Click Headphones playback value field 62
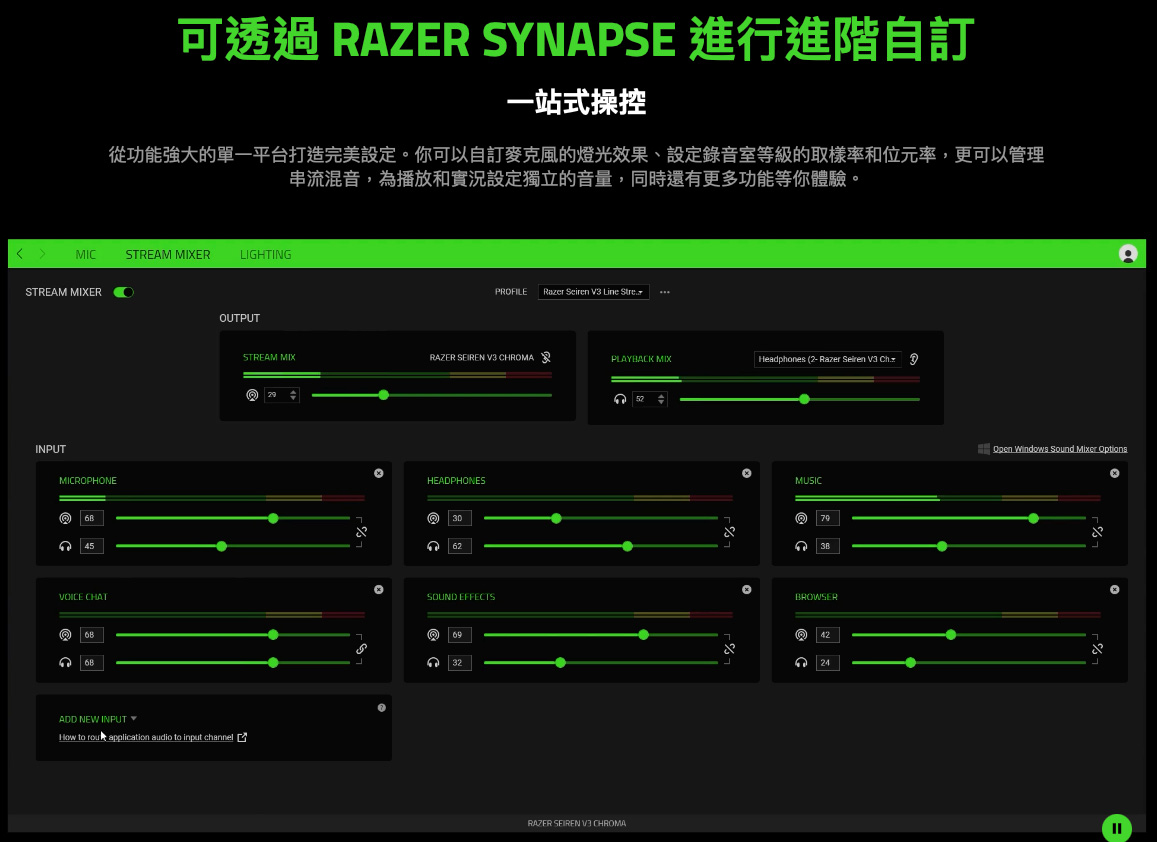Viewport: 1157px width, 842px height. tap(459, 547)
